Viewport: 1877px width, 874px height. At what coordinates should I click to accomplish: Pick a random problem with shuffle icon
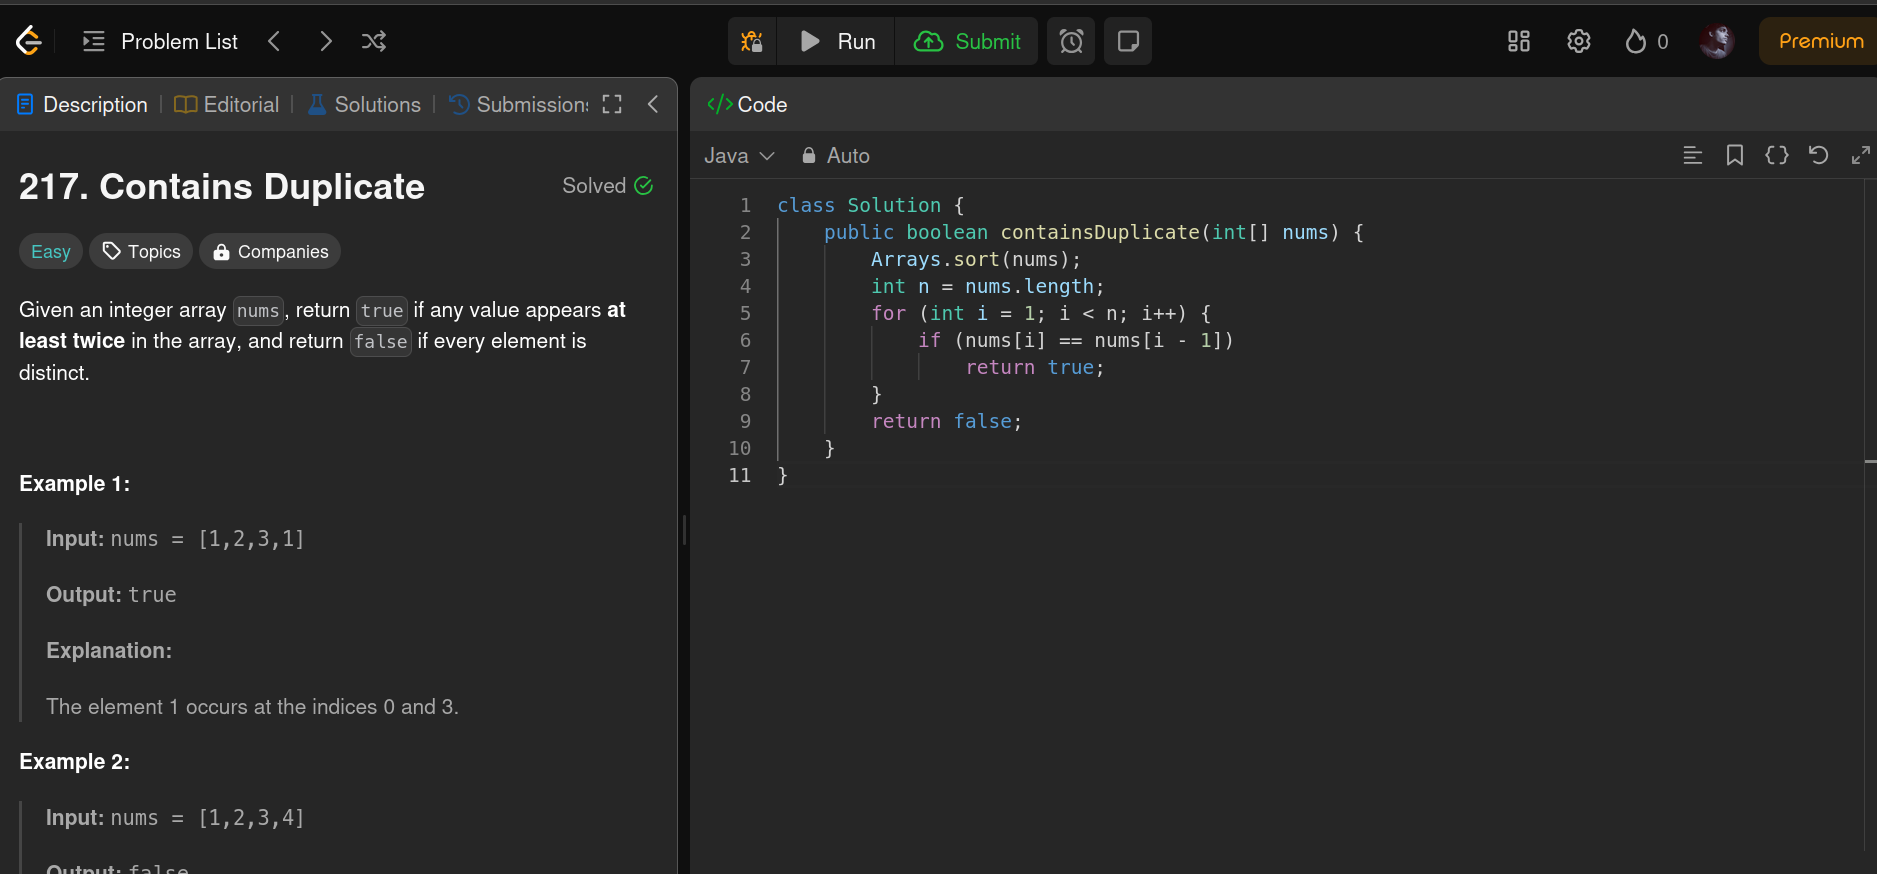(374, 41)
